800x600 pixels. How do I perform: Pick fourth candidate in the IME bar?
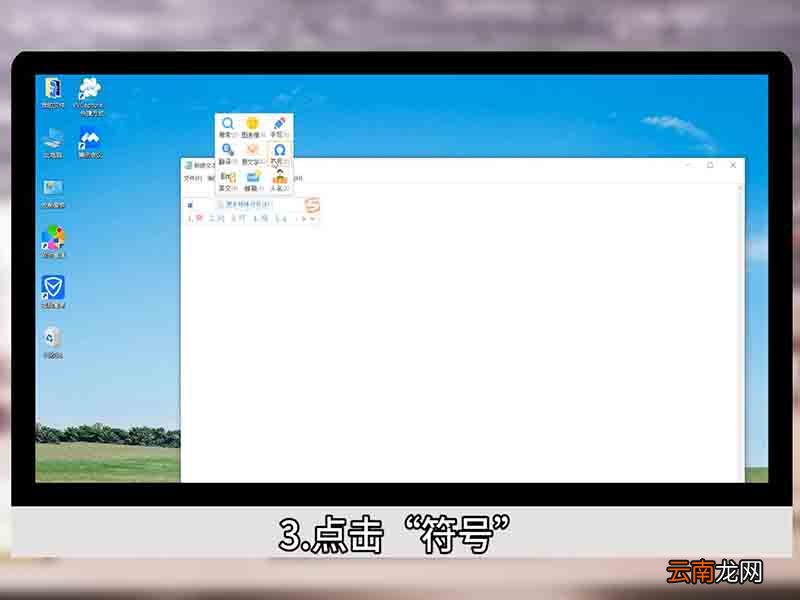click(x=260, y=218)
